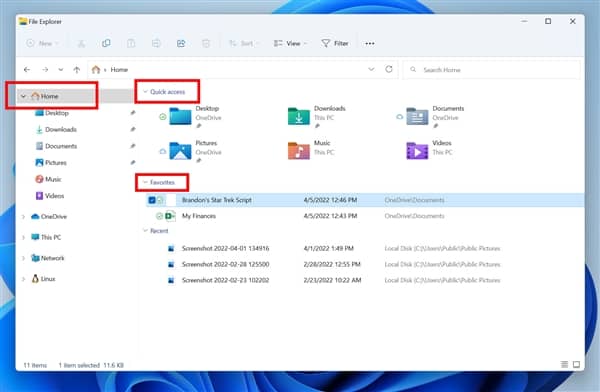This screenshot has height=392, width=600.
Task: Click the home icon in address bar
Action: tap(96, 69)
